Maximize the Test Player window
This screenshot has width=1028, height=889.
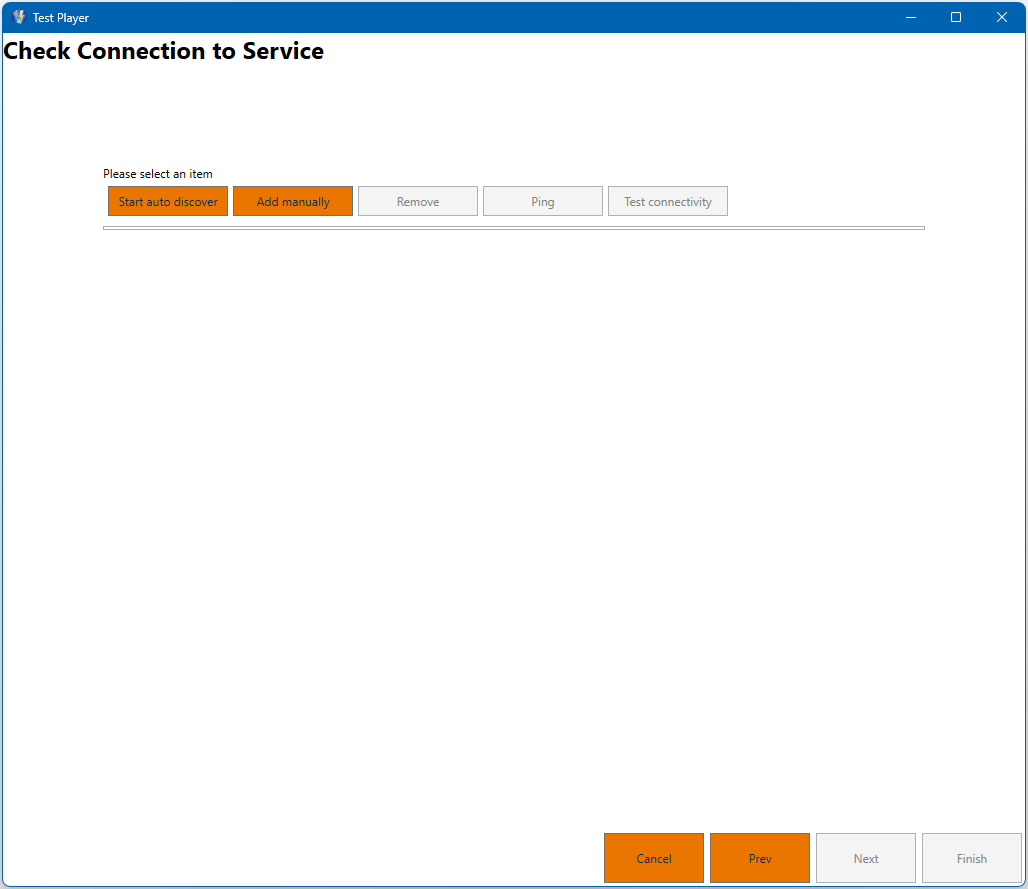coord(956,17)
